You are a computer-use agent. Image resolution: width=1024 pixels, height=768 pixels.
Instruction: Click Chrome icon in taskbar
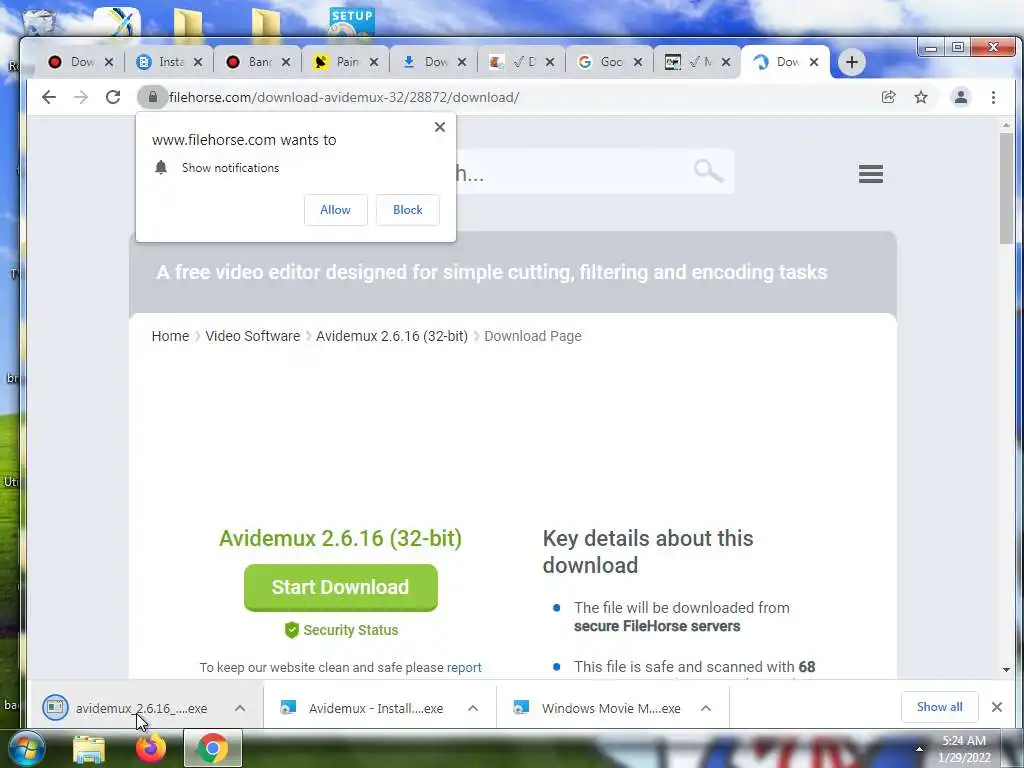click(x=212, y=748)
